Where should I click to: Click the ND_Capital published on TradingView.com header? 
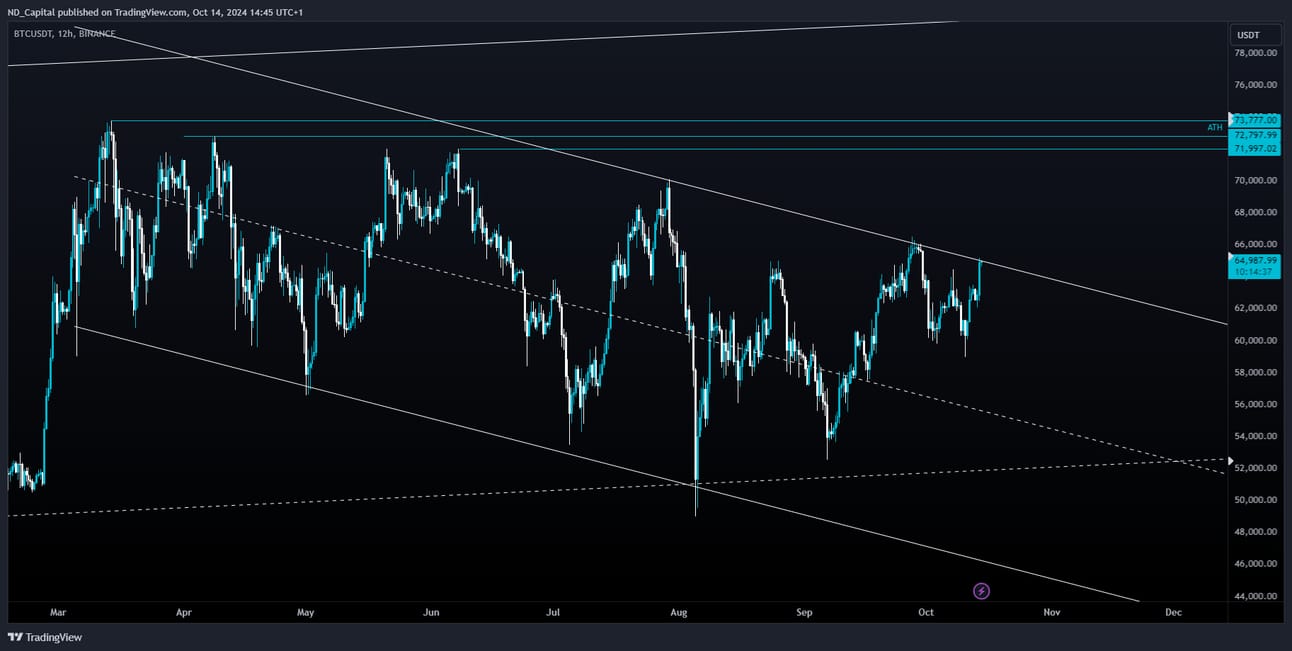click(153, 11)
